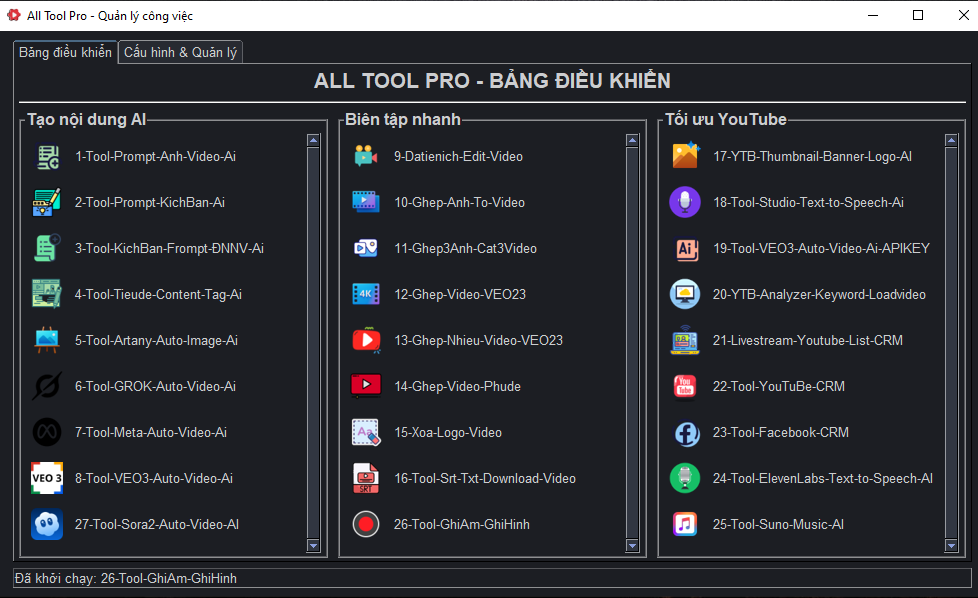Click the 23-Tool-Facebook-CRM label
Viewport: 978px width, 598px height.
tap(781, 433)
